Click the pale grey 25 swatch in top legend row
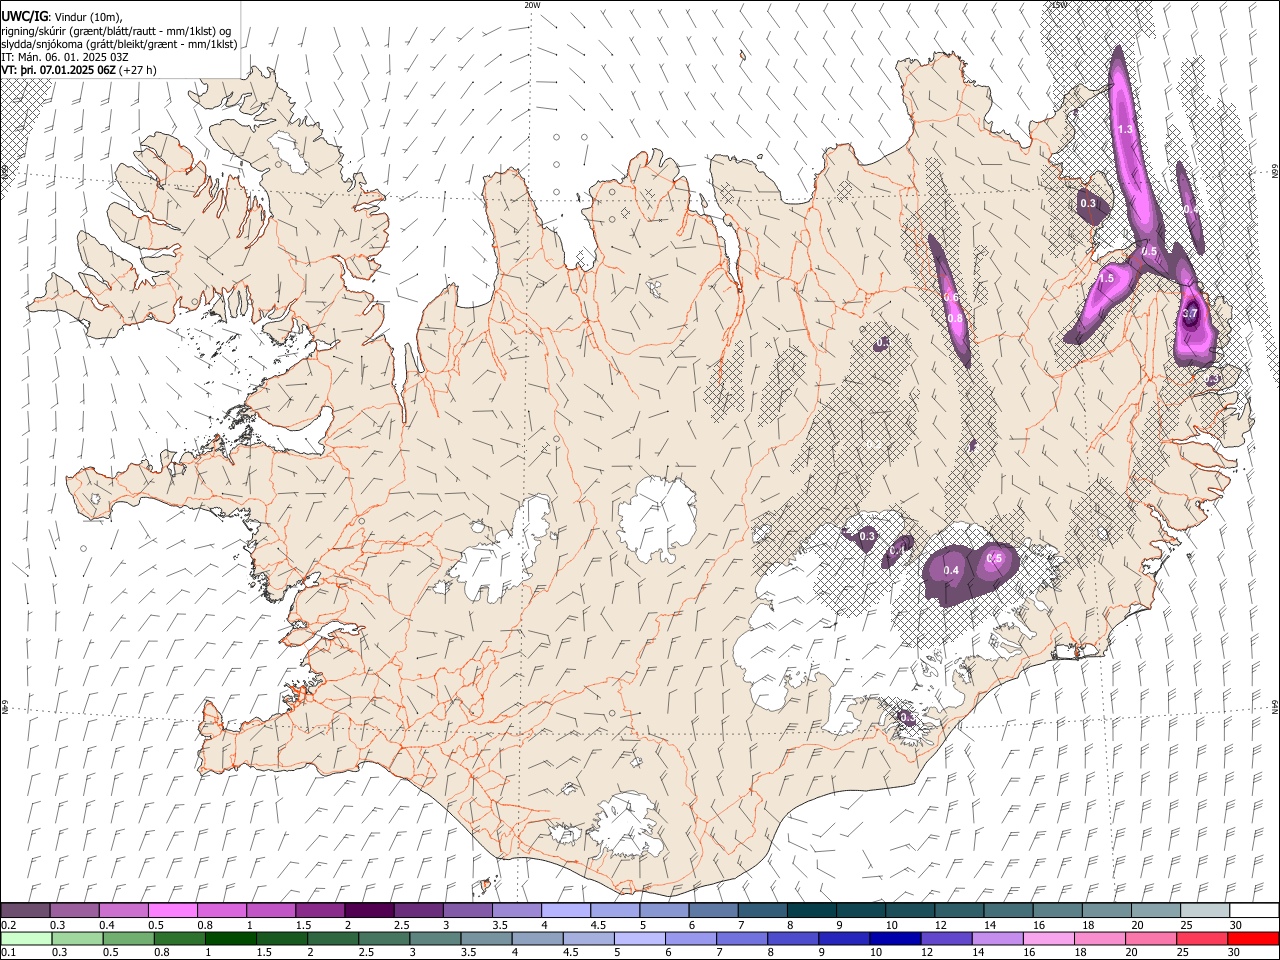Screen dimensions: 1280x960 [1204, 910]
